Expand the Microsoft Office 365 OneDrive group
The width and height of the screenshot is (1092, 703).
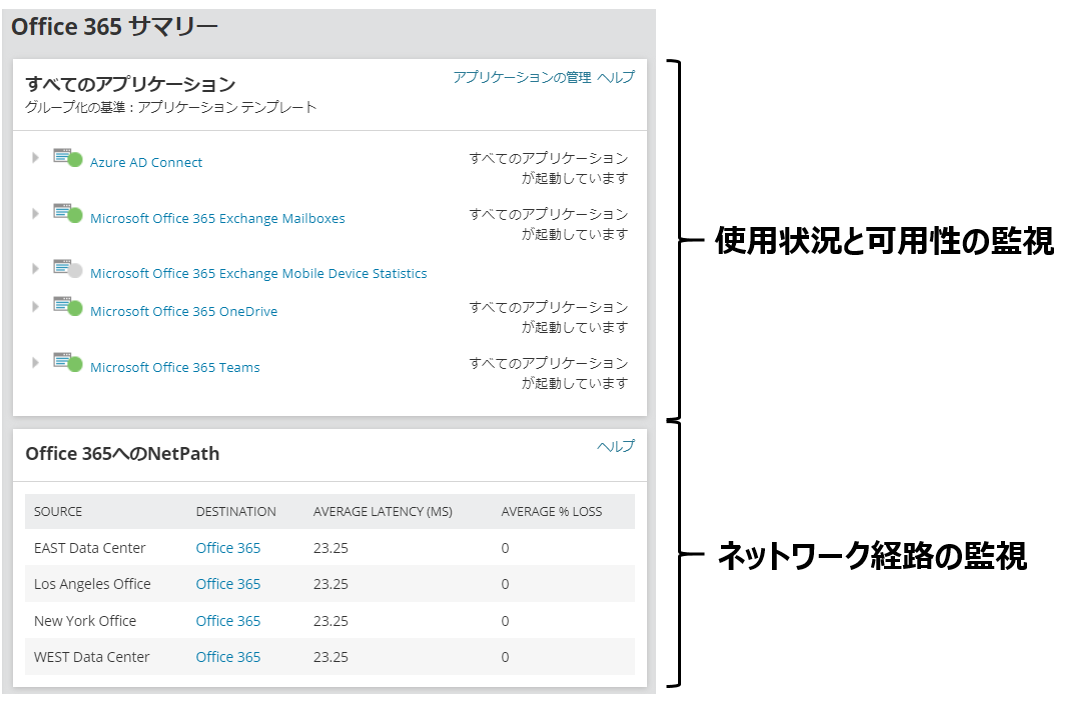36,307
